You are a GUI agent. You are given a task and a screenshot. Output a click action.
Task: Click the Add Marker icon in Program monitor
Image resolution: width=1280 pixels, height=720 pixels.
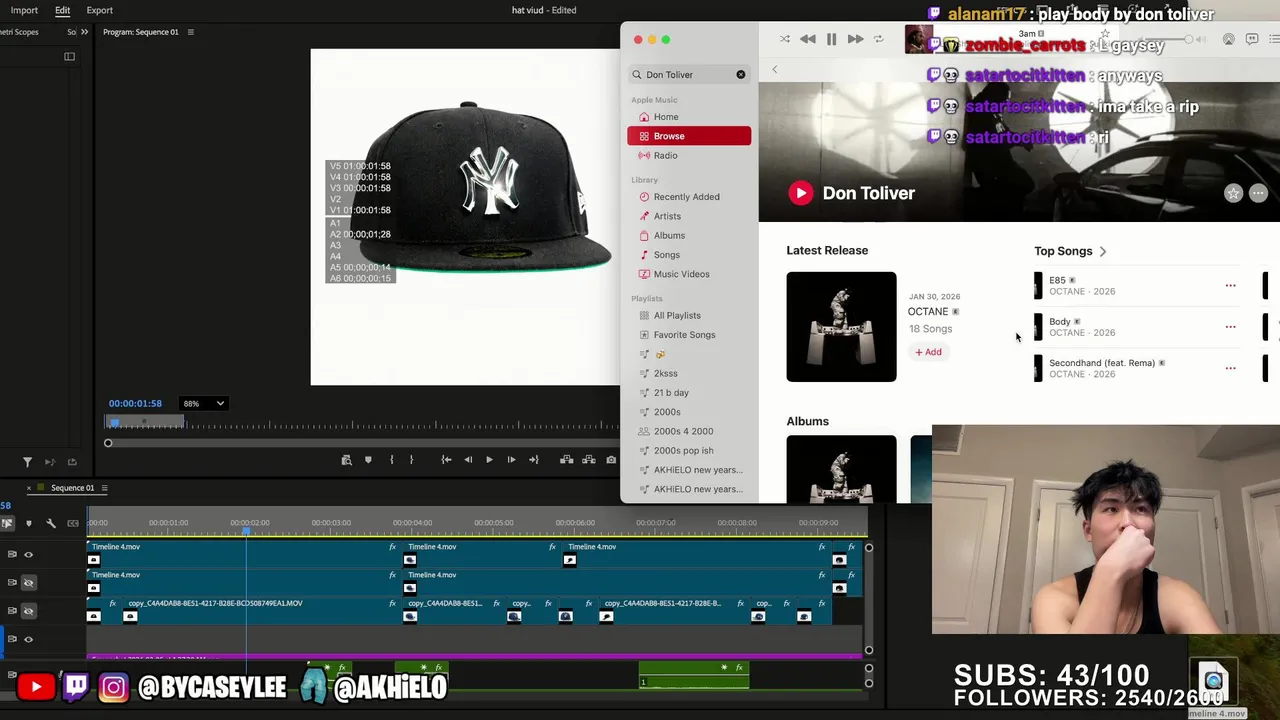(368, 460)
